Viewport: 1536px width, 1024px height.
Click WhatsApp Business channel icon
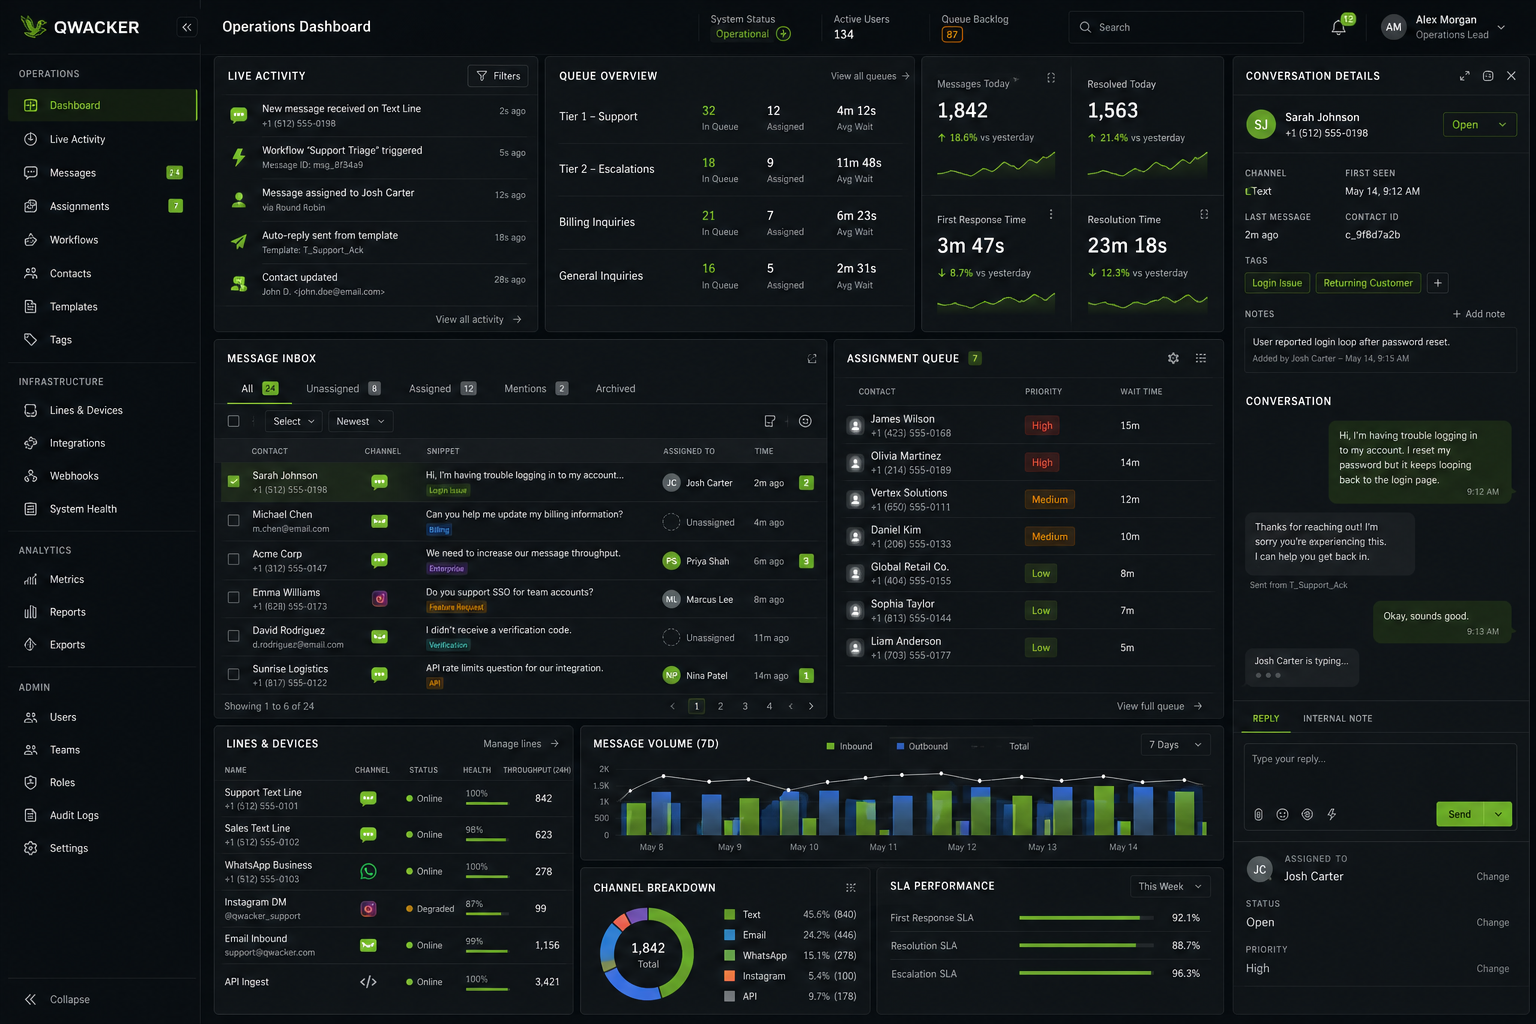click(368, 871)
